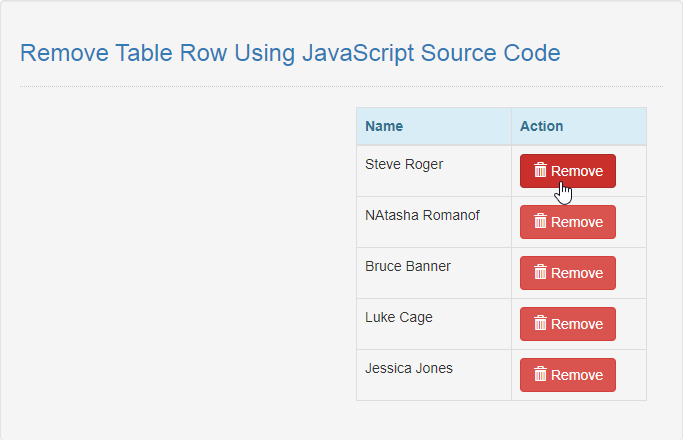Remove the NAtasha Romanof row using its button

pos(568,222)
